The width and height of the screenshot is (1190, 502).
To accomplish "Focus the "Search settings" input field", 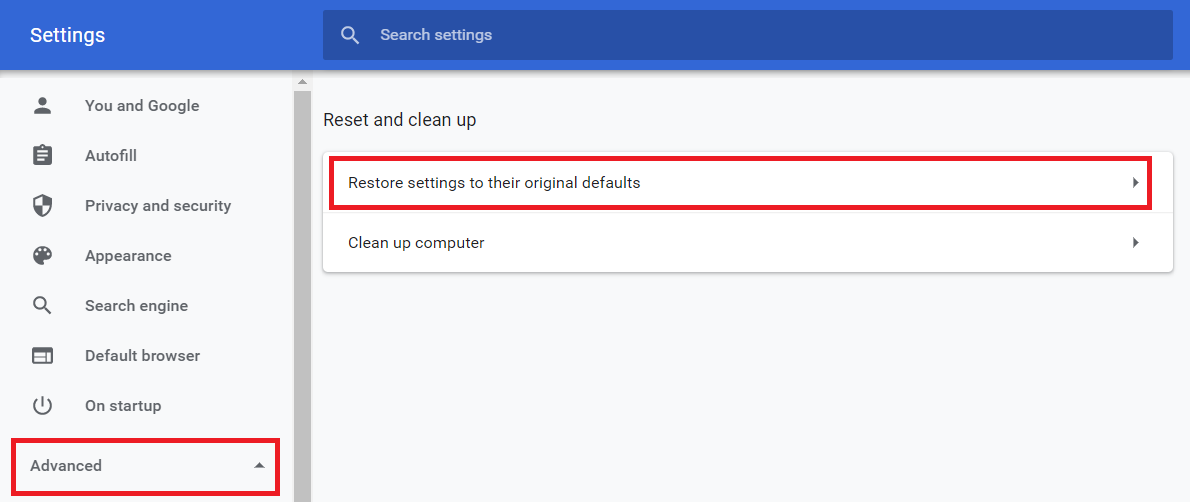I will (760, 35).
